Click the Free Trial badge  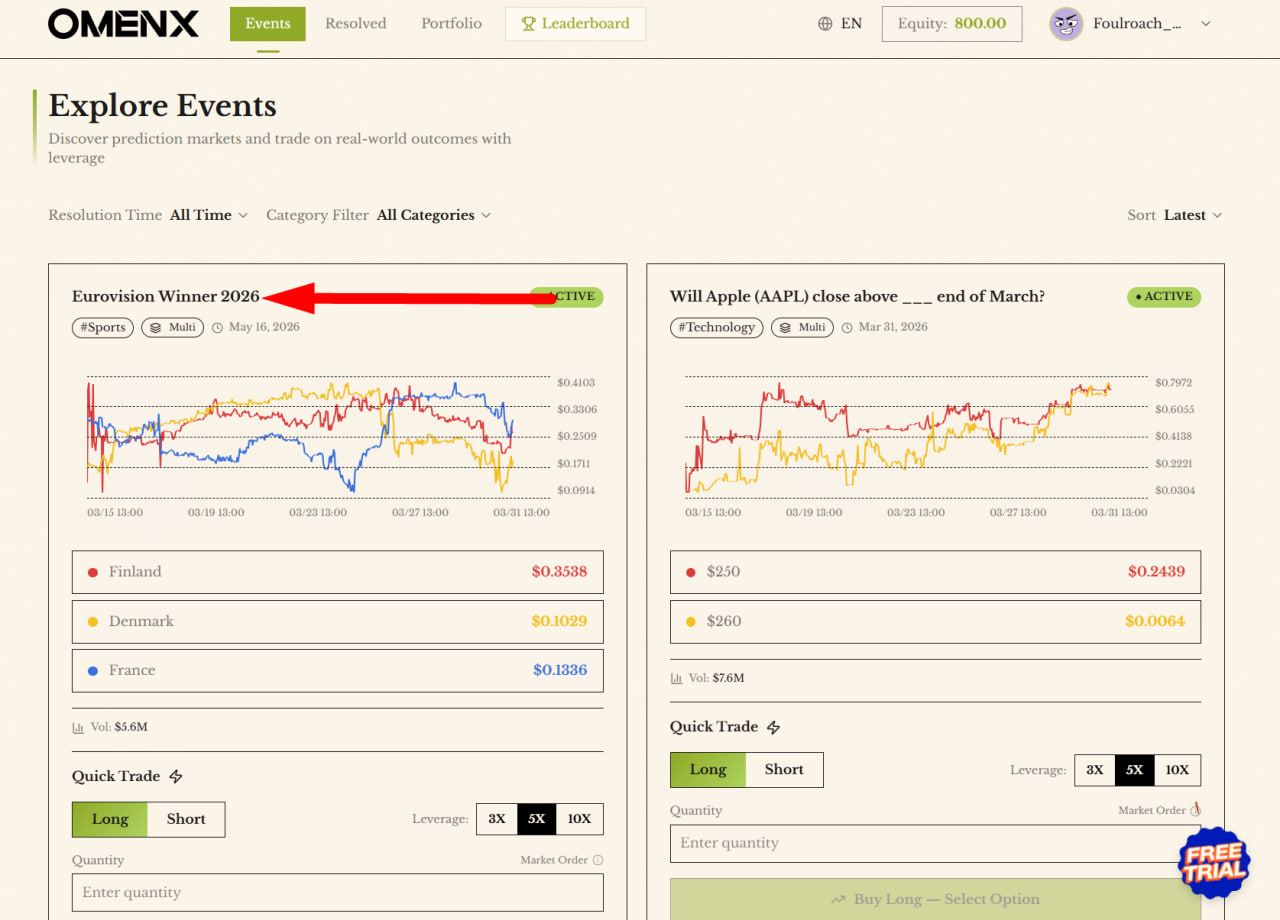click(x=1215, y=861)
